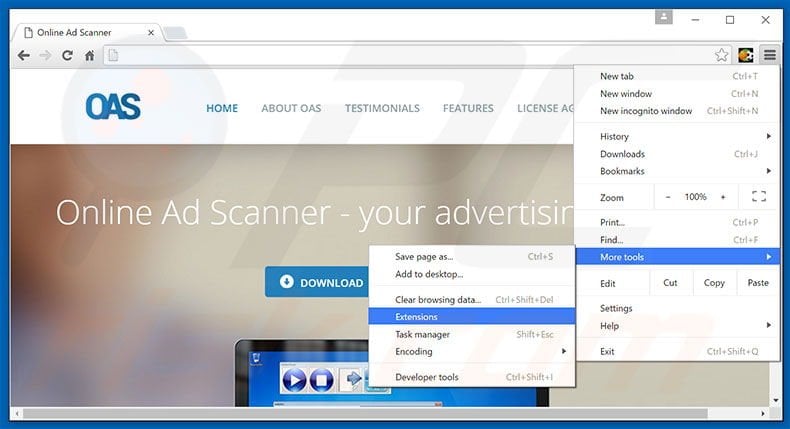Screen dimensions: 790x429
Task: Choose Find... from the menu
Action: coord(677,240)
